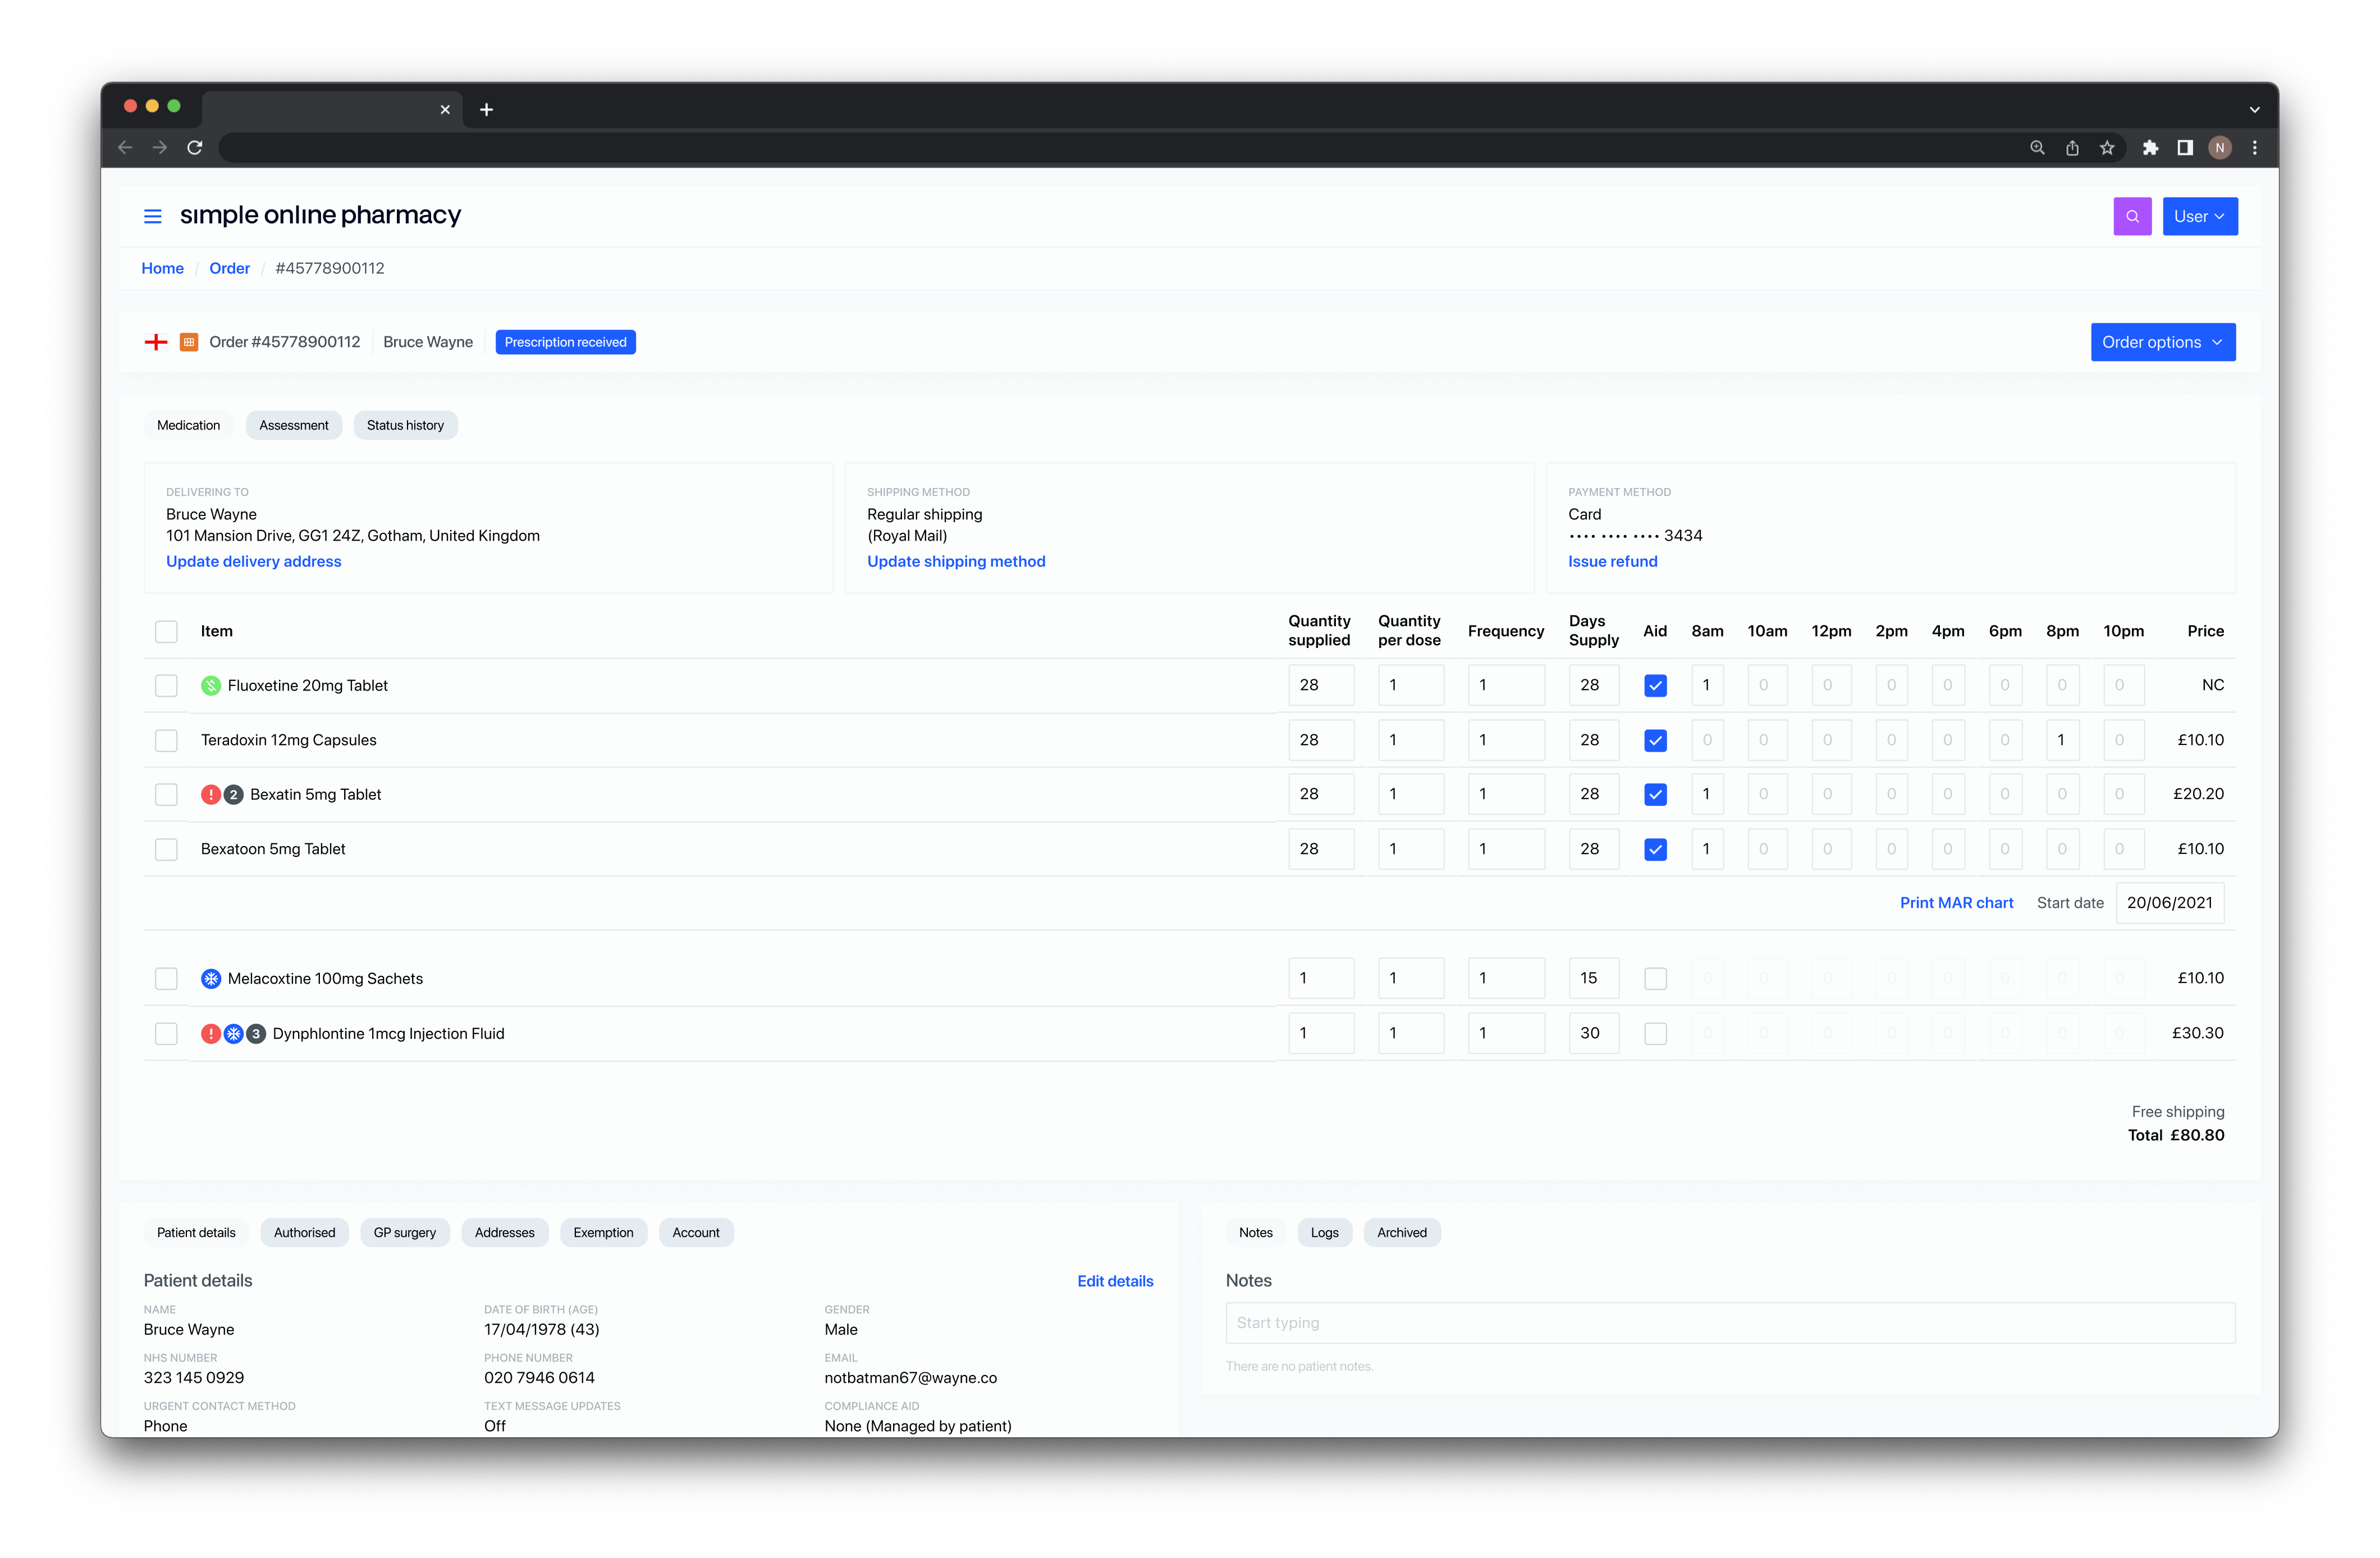The height and width of the screenshot is (1558, 2380).
Task: Click Edit details link
Action: pyautogui.click(x=1115, y=1281)
